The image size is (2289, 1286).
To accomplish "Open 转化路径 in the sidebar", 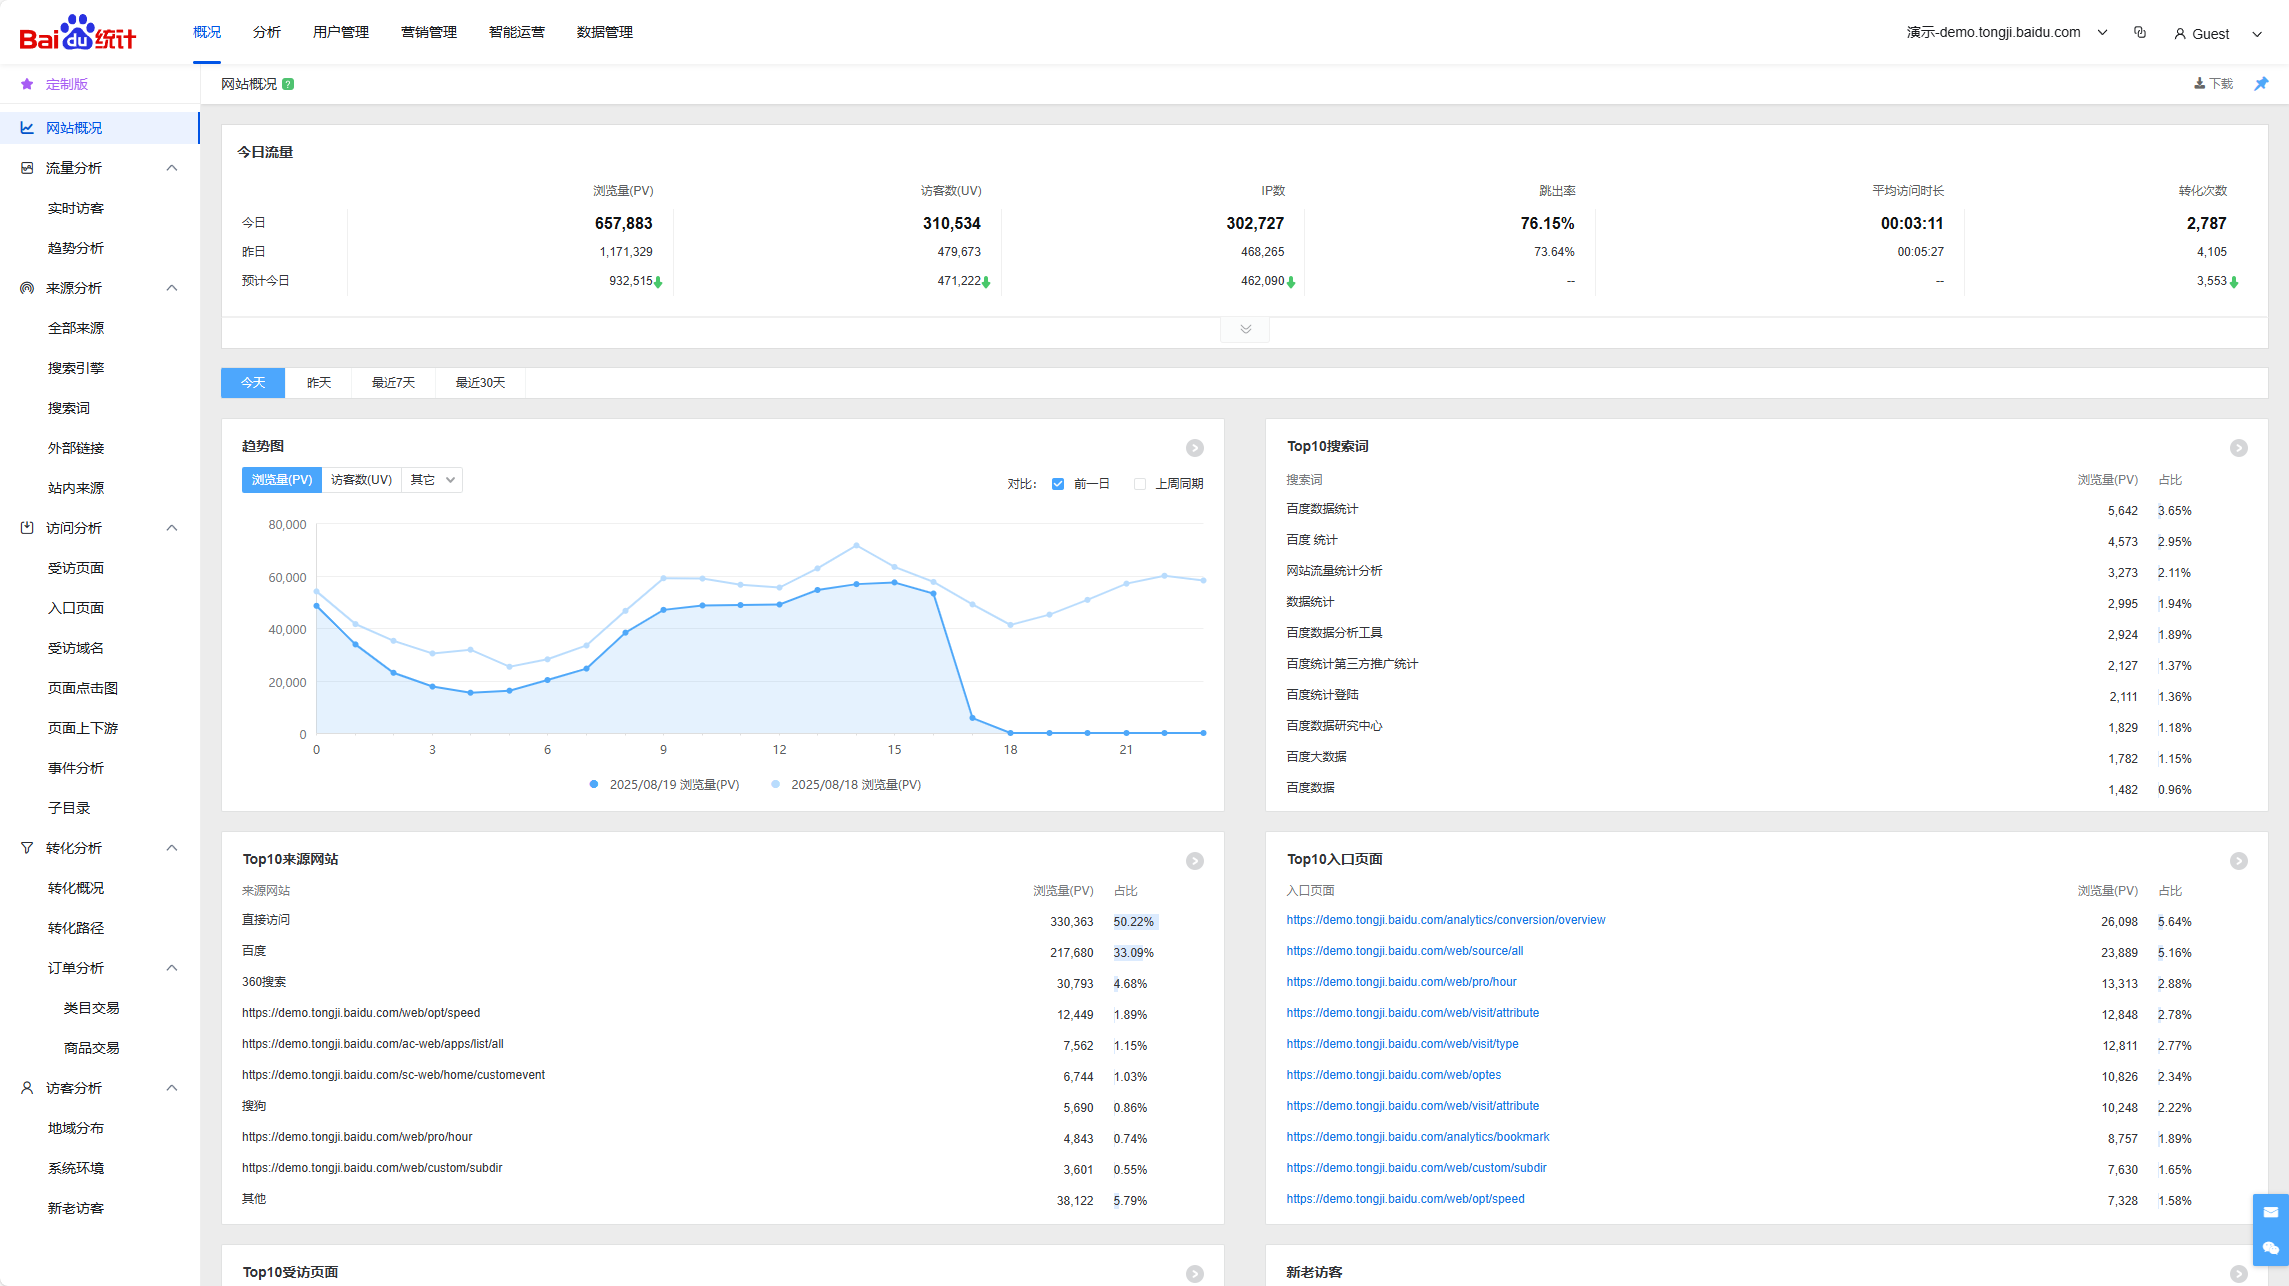I will tap(76, 928).
